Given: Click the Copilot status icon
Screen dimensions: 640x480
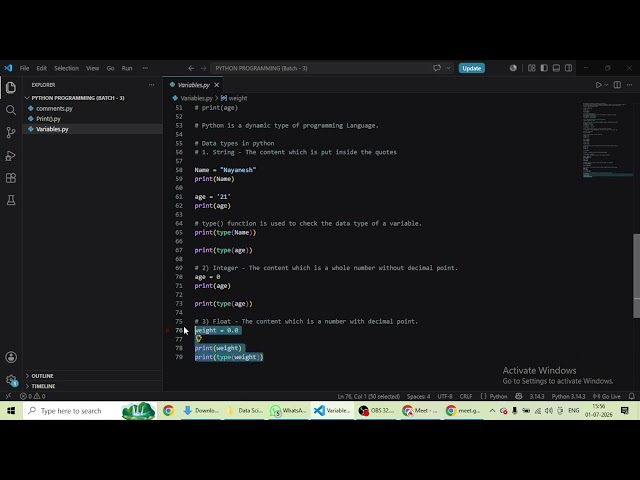Looking at the screenshot, I should click(x=519, y=396).
